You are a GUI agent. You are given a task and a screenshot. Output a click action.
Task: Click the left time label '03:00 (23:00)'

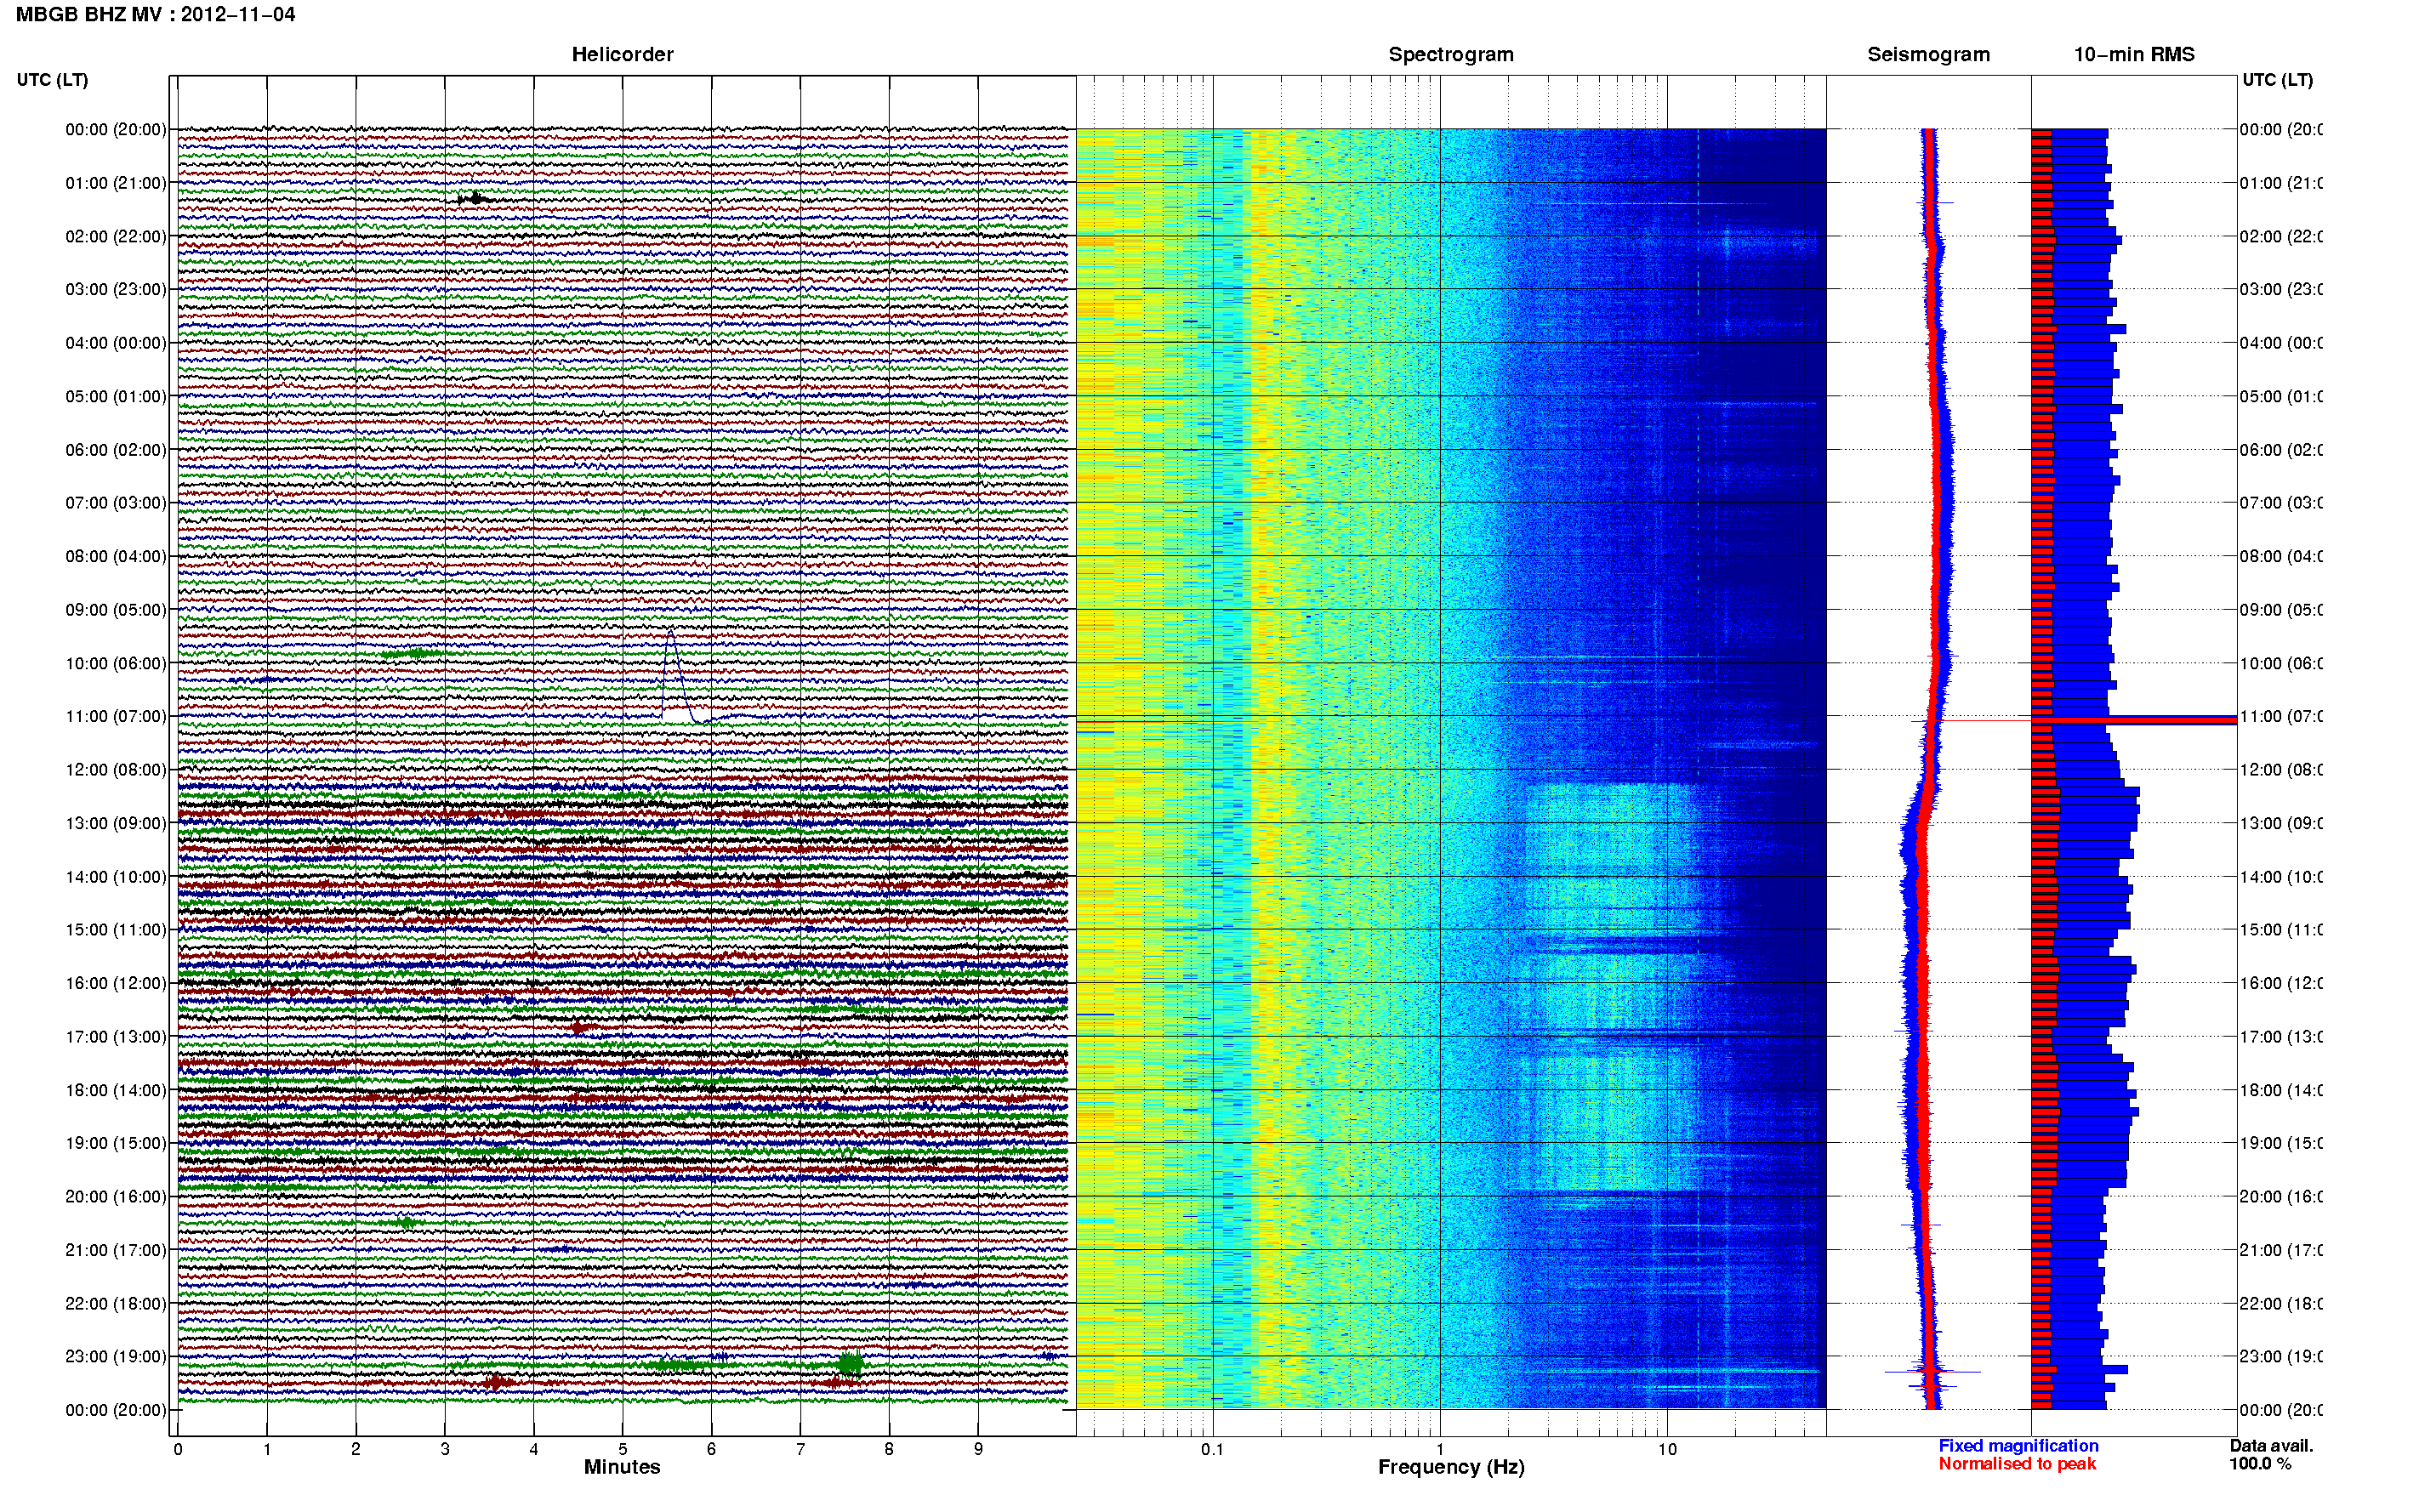[116, 289]
